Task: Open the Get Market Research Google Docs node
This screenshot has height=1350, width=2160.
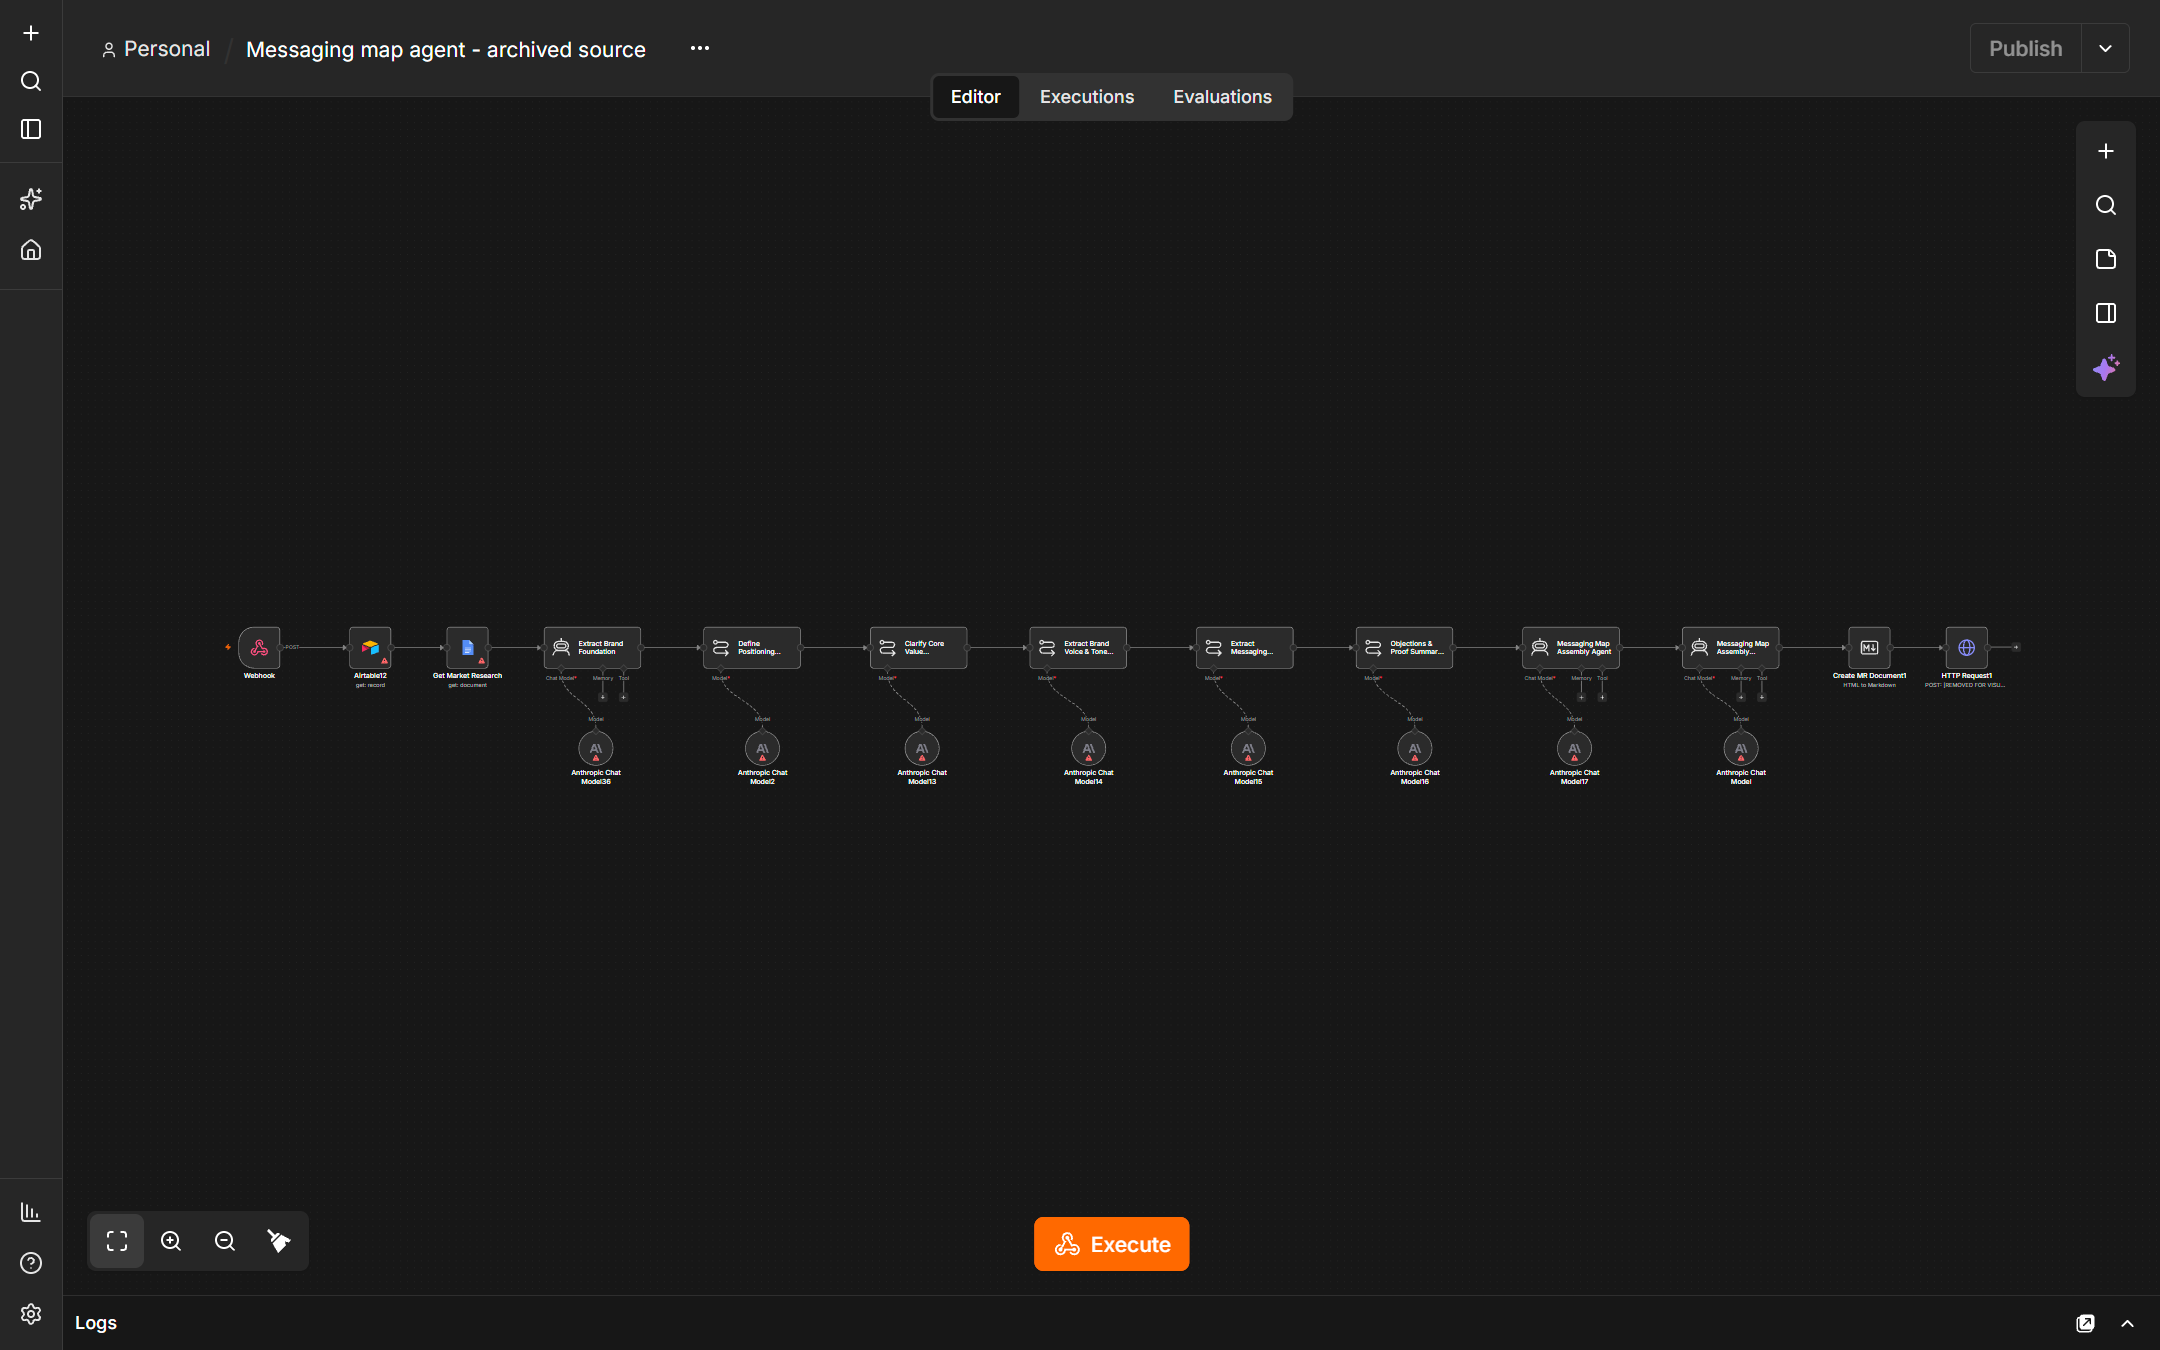Action: point(467,648)
